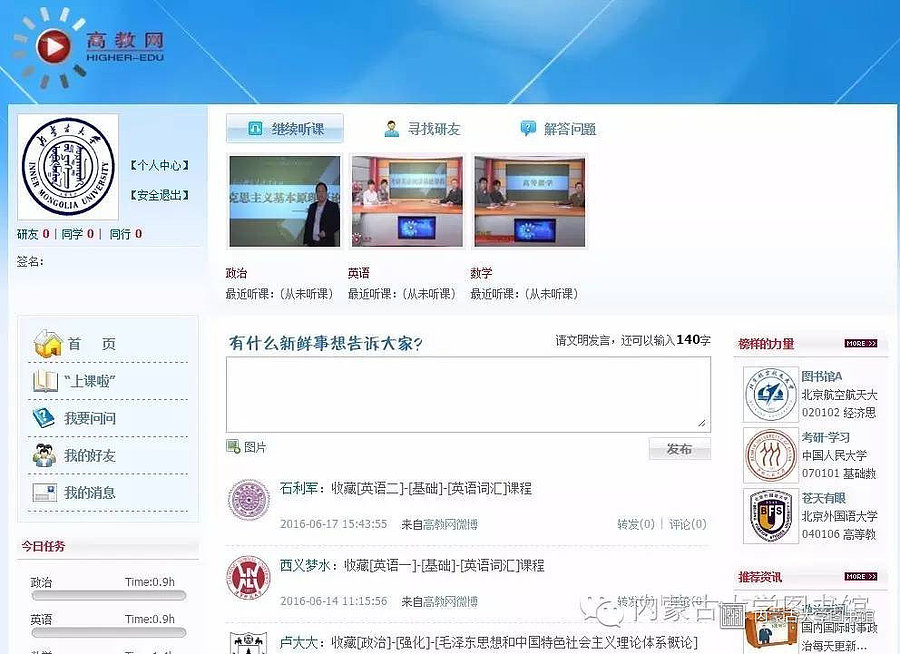900x654 pixels.
Task: Click 转发(0) on 石利军's post
Action: [x=636, y=524]
